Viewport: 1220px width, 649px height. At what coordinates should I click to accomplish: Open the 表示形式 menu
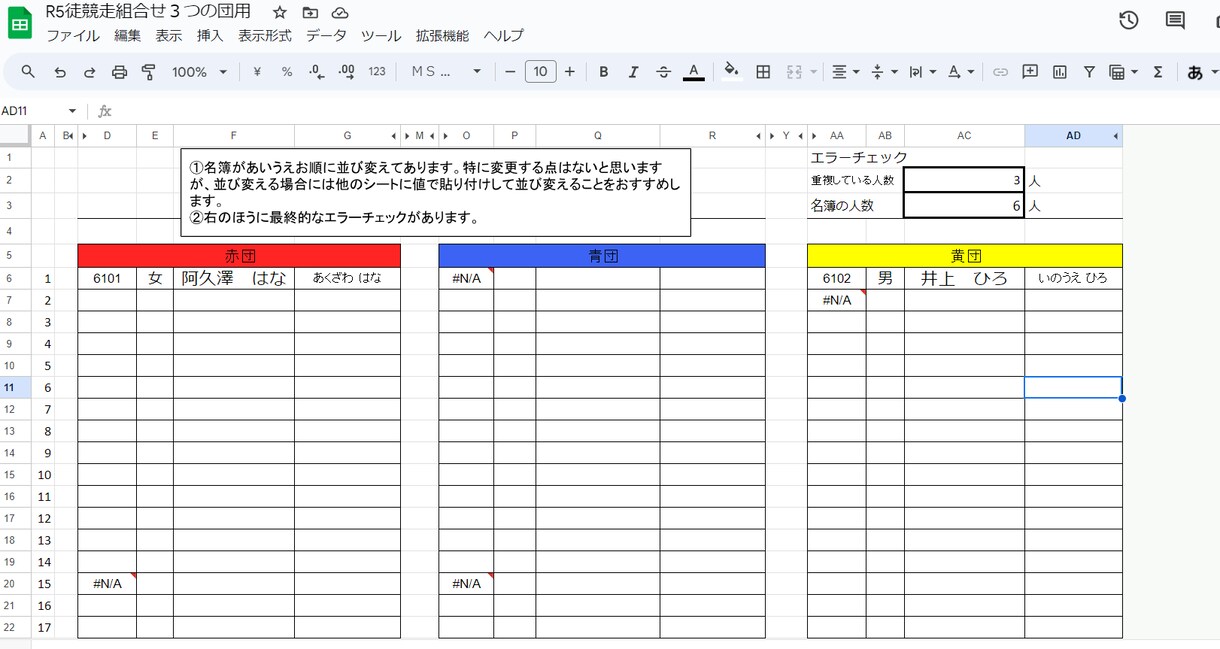tap(265, 36)
